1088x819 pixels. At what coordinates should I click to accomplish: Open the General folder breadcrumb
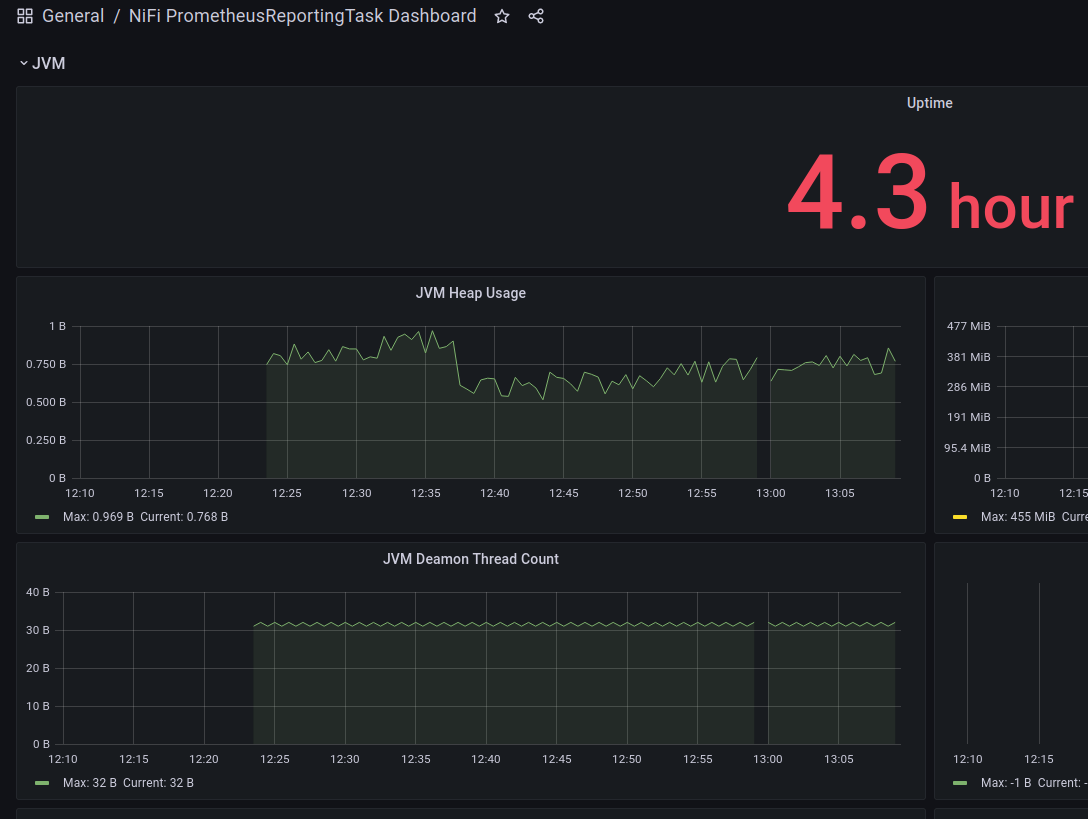pyautogui.click(x=73, y=16)
